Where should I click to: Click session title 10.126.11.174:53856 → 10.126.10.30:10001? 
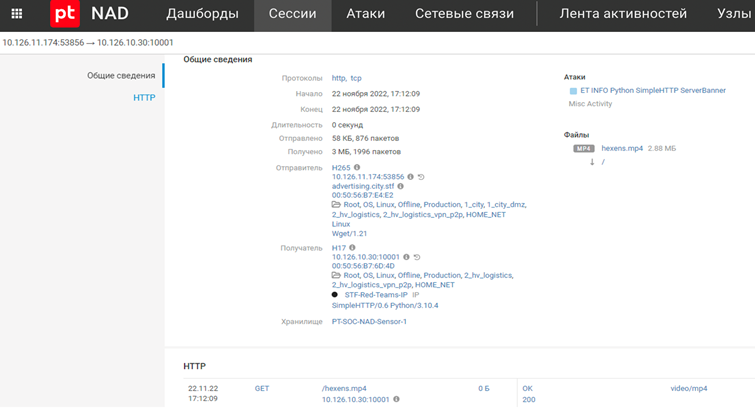[88, 42]
